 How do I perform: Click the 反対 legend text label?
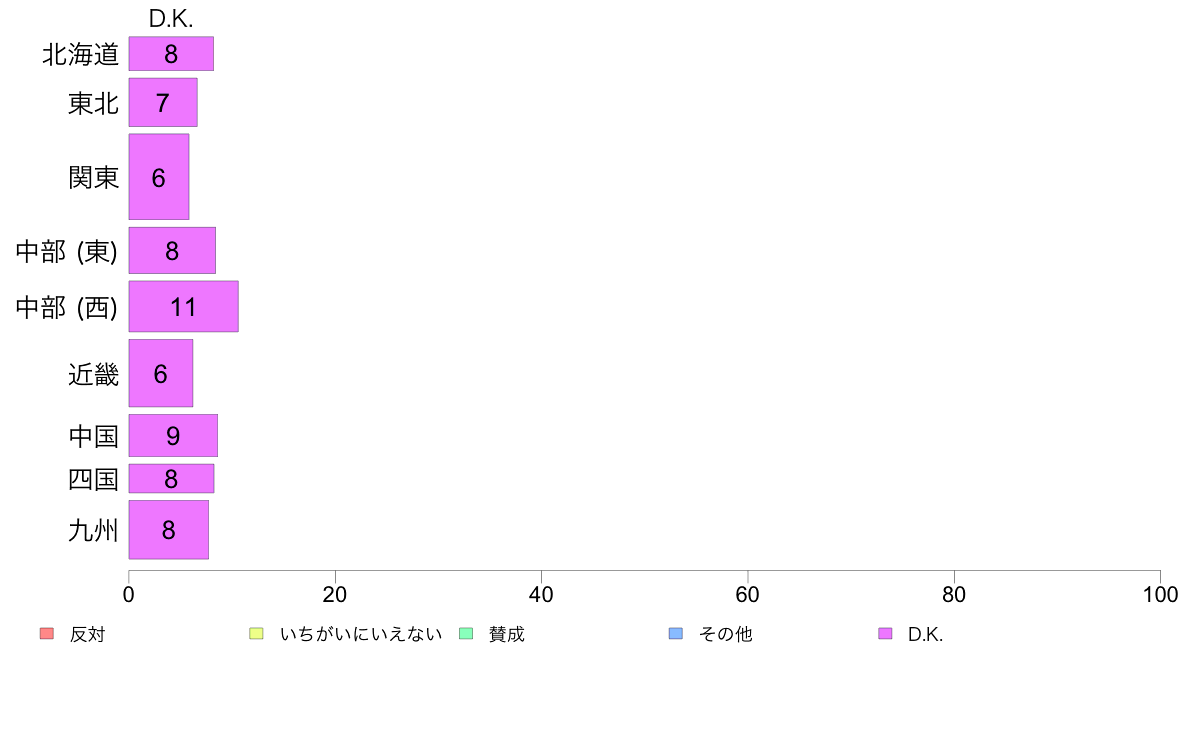(87, 634)
